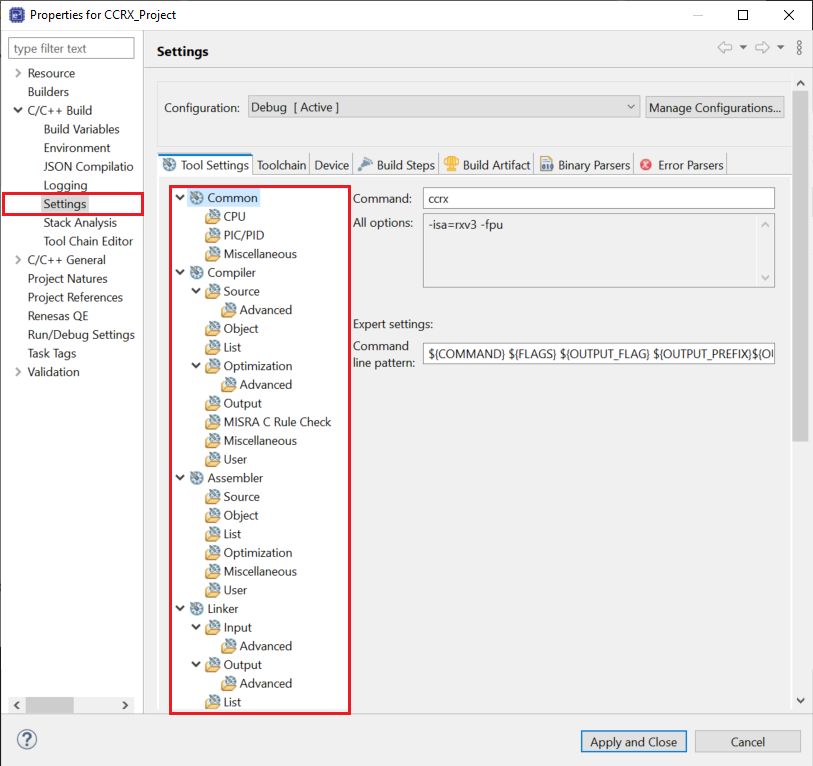Click scroll-down arrow of main panel

pyautogui.click(x=800, y=701)
